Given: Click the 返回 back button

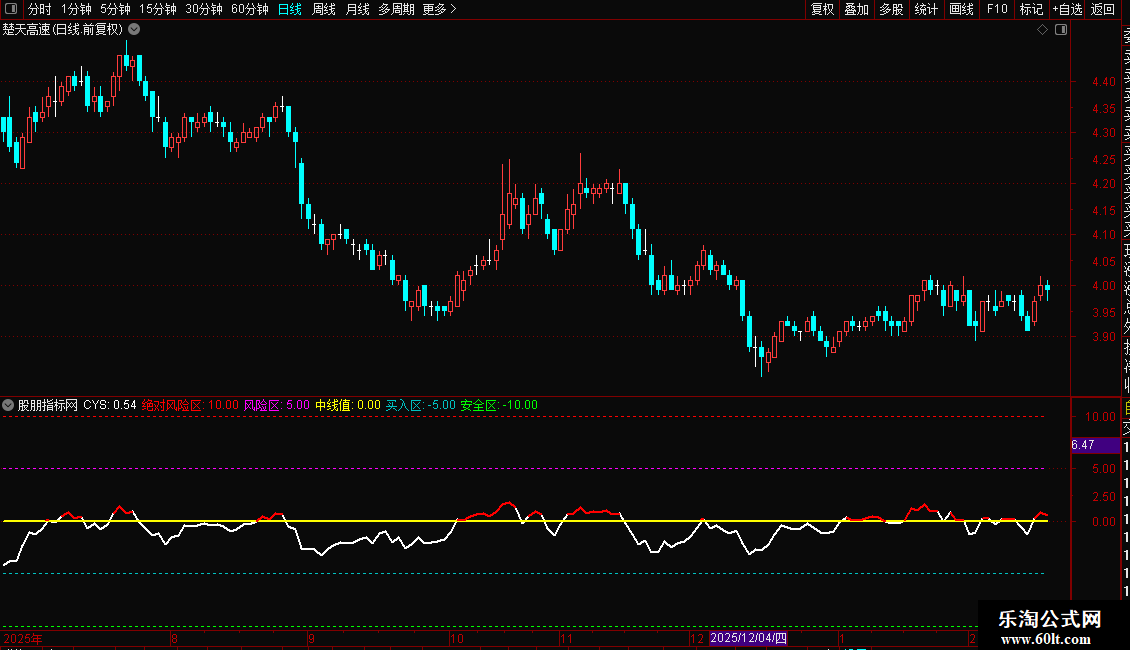Looking at the screenshot, I should click(1103, 9).
